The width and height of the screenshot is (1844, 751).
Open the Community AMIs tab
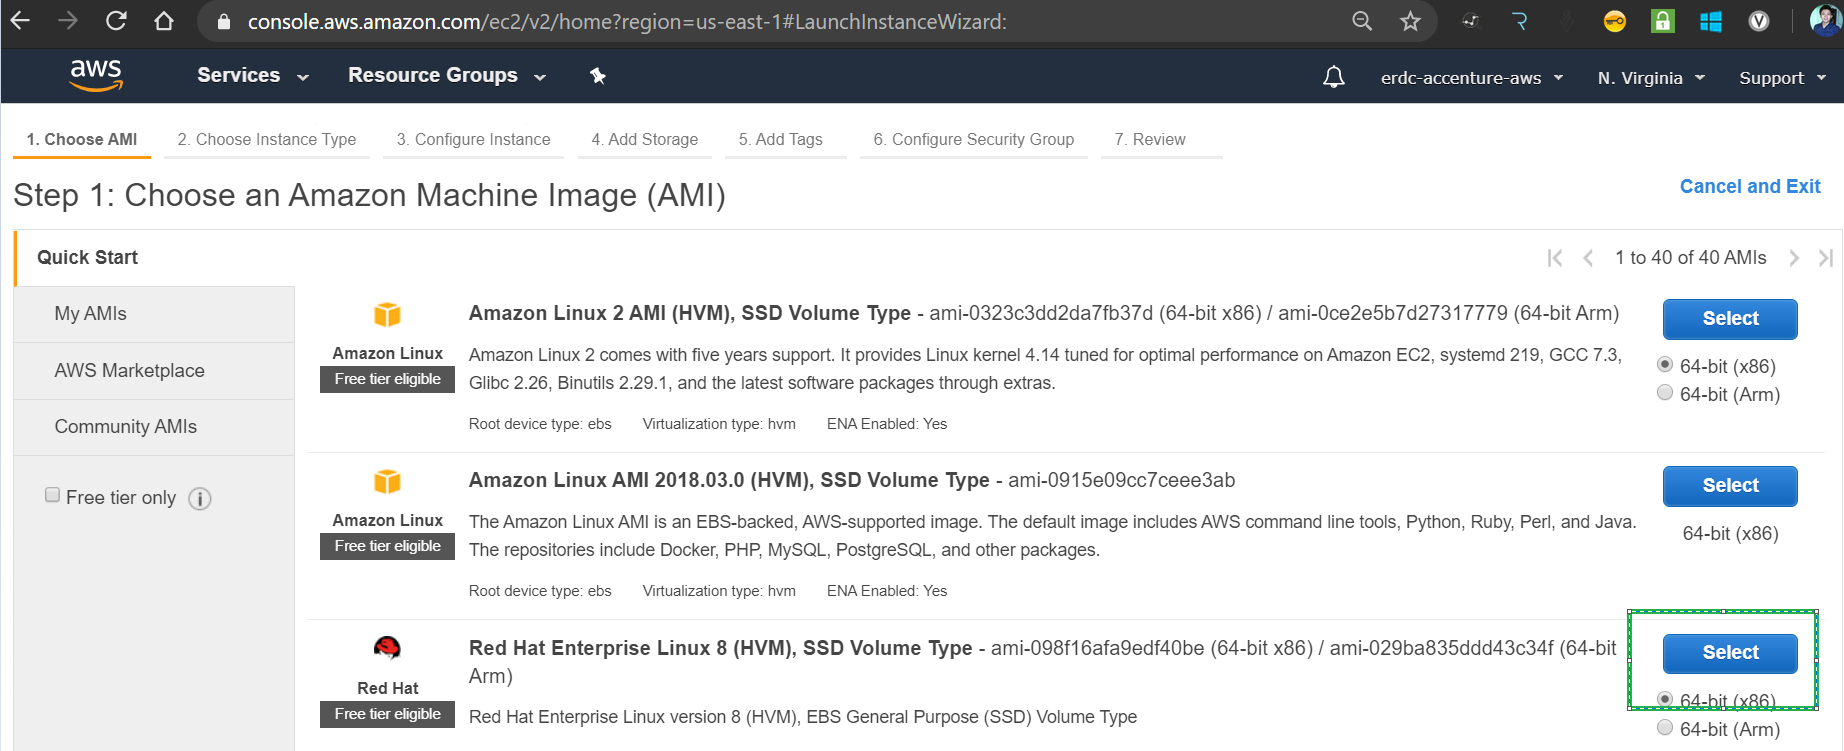[126, 427]
